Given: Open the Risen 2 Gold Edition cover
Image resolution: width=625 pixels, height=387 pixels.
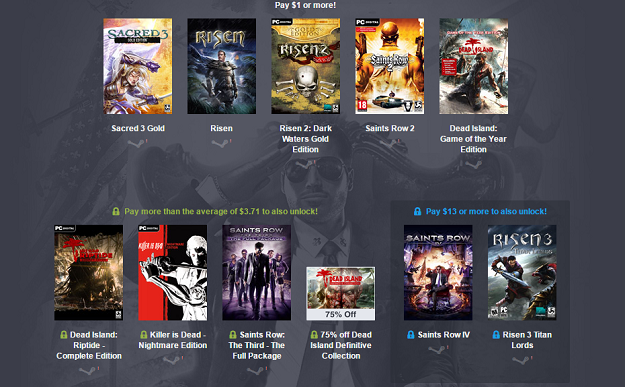Looking at the screenshot, I should 306,66.
